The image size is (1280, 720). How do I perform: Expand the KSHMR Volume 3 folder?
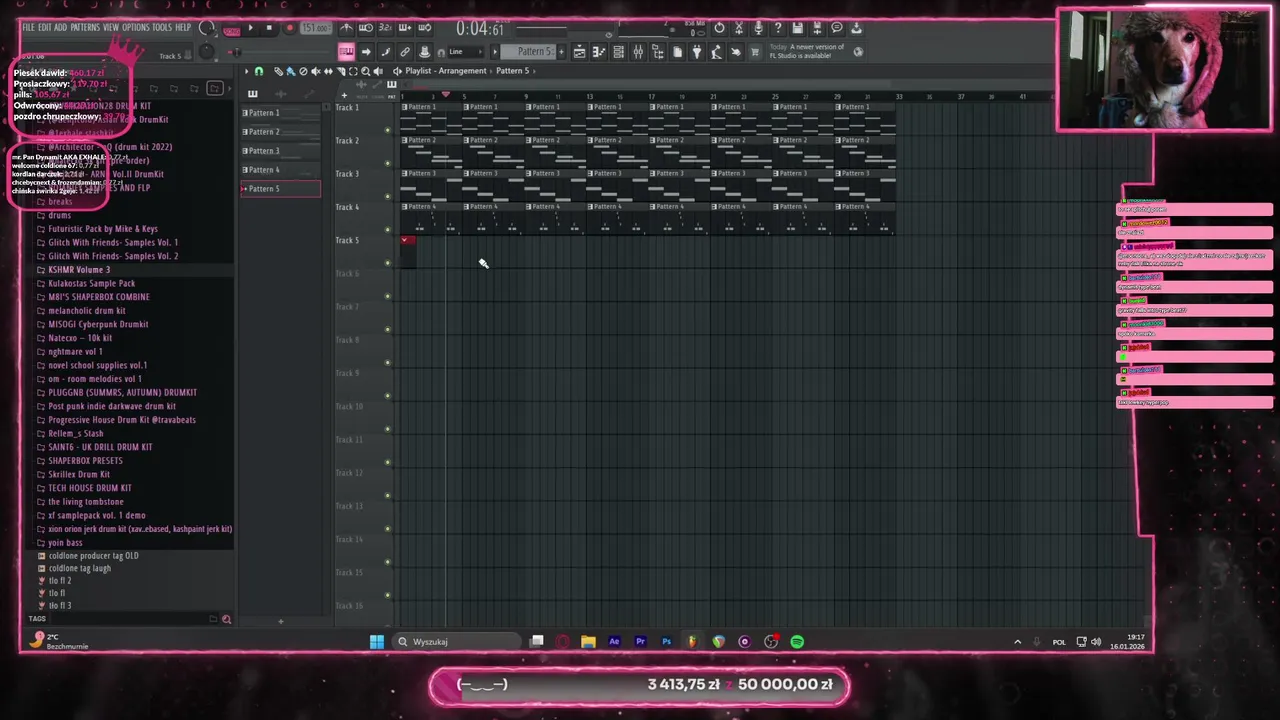pos(79,270)
